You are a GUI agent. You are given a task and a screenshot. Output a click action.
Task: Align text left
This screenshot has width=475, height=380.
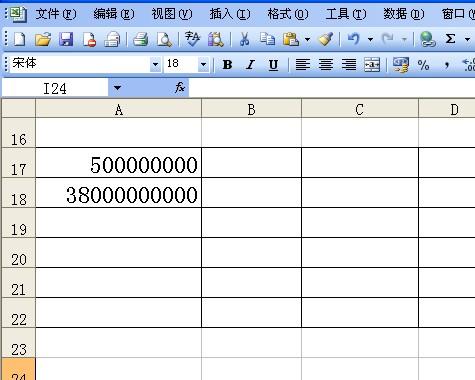(303, 64)
